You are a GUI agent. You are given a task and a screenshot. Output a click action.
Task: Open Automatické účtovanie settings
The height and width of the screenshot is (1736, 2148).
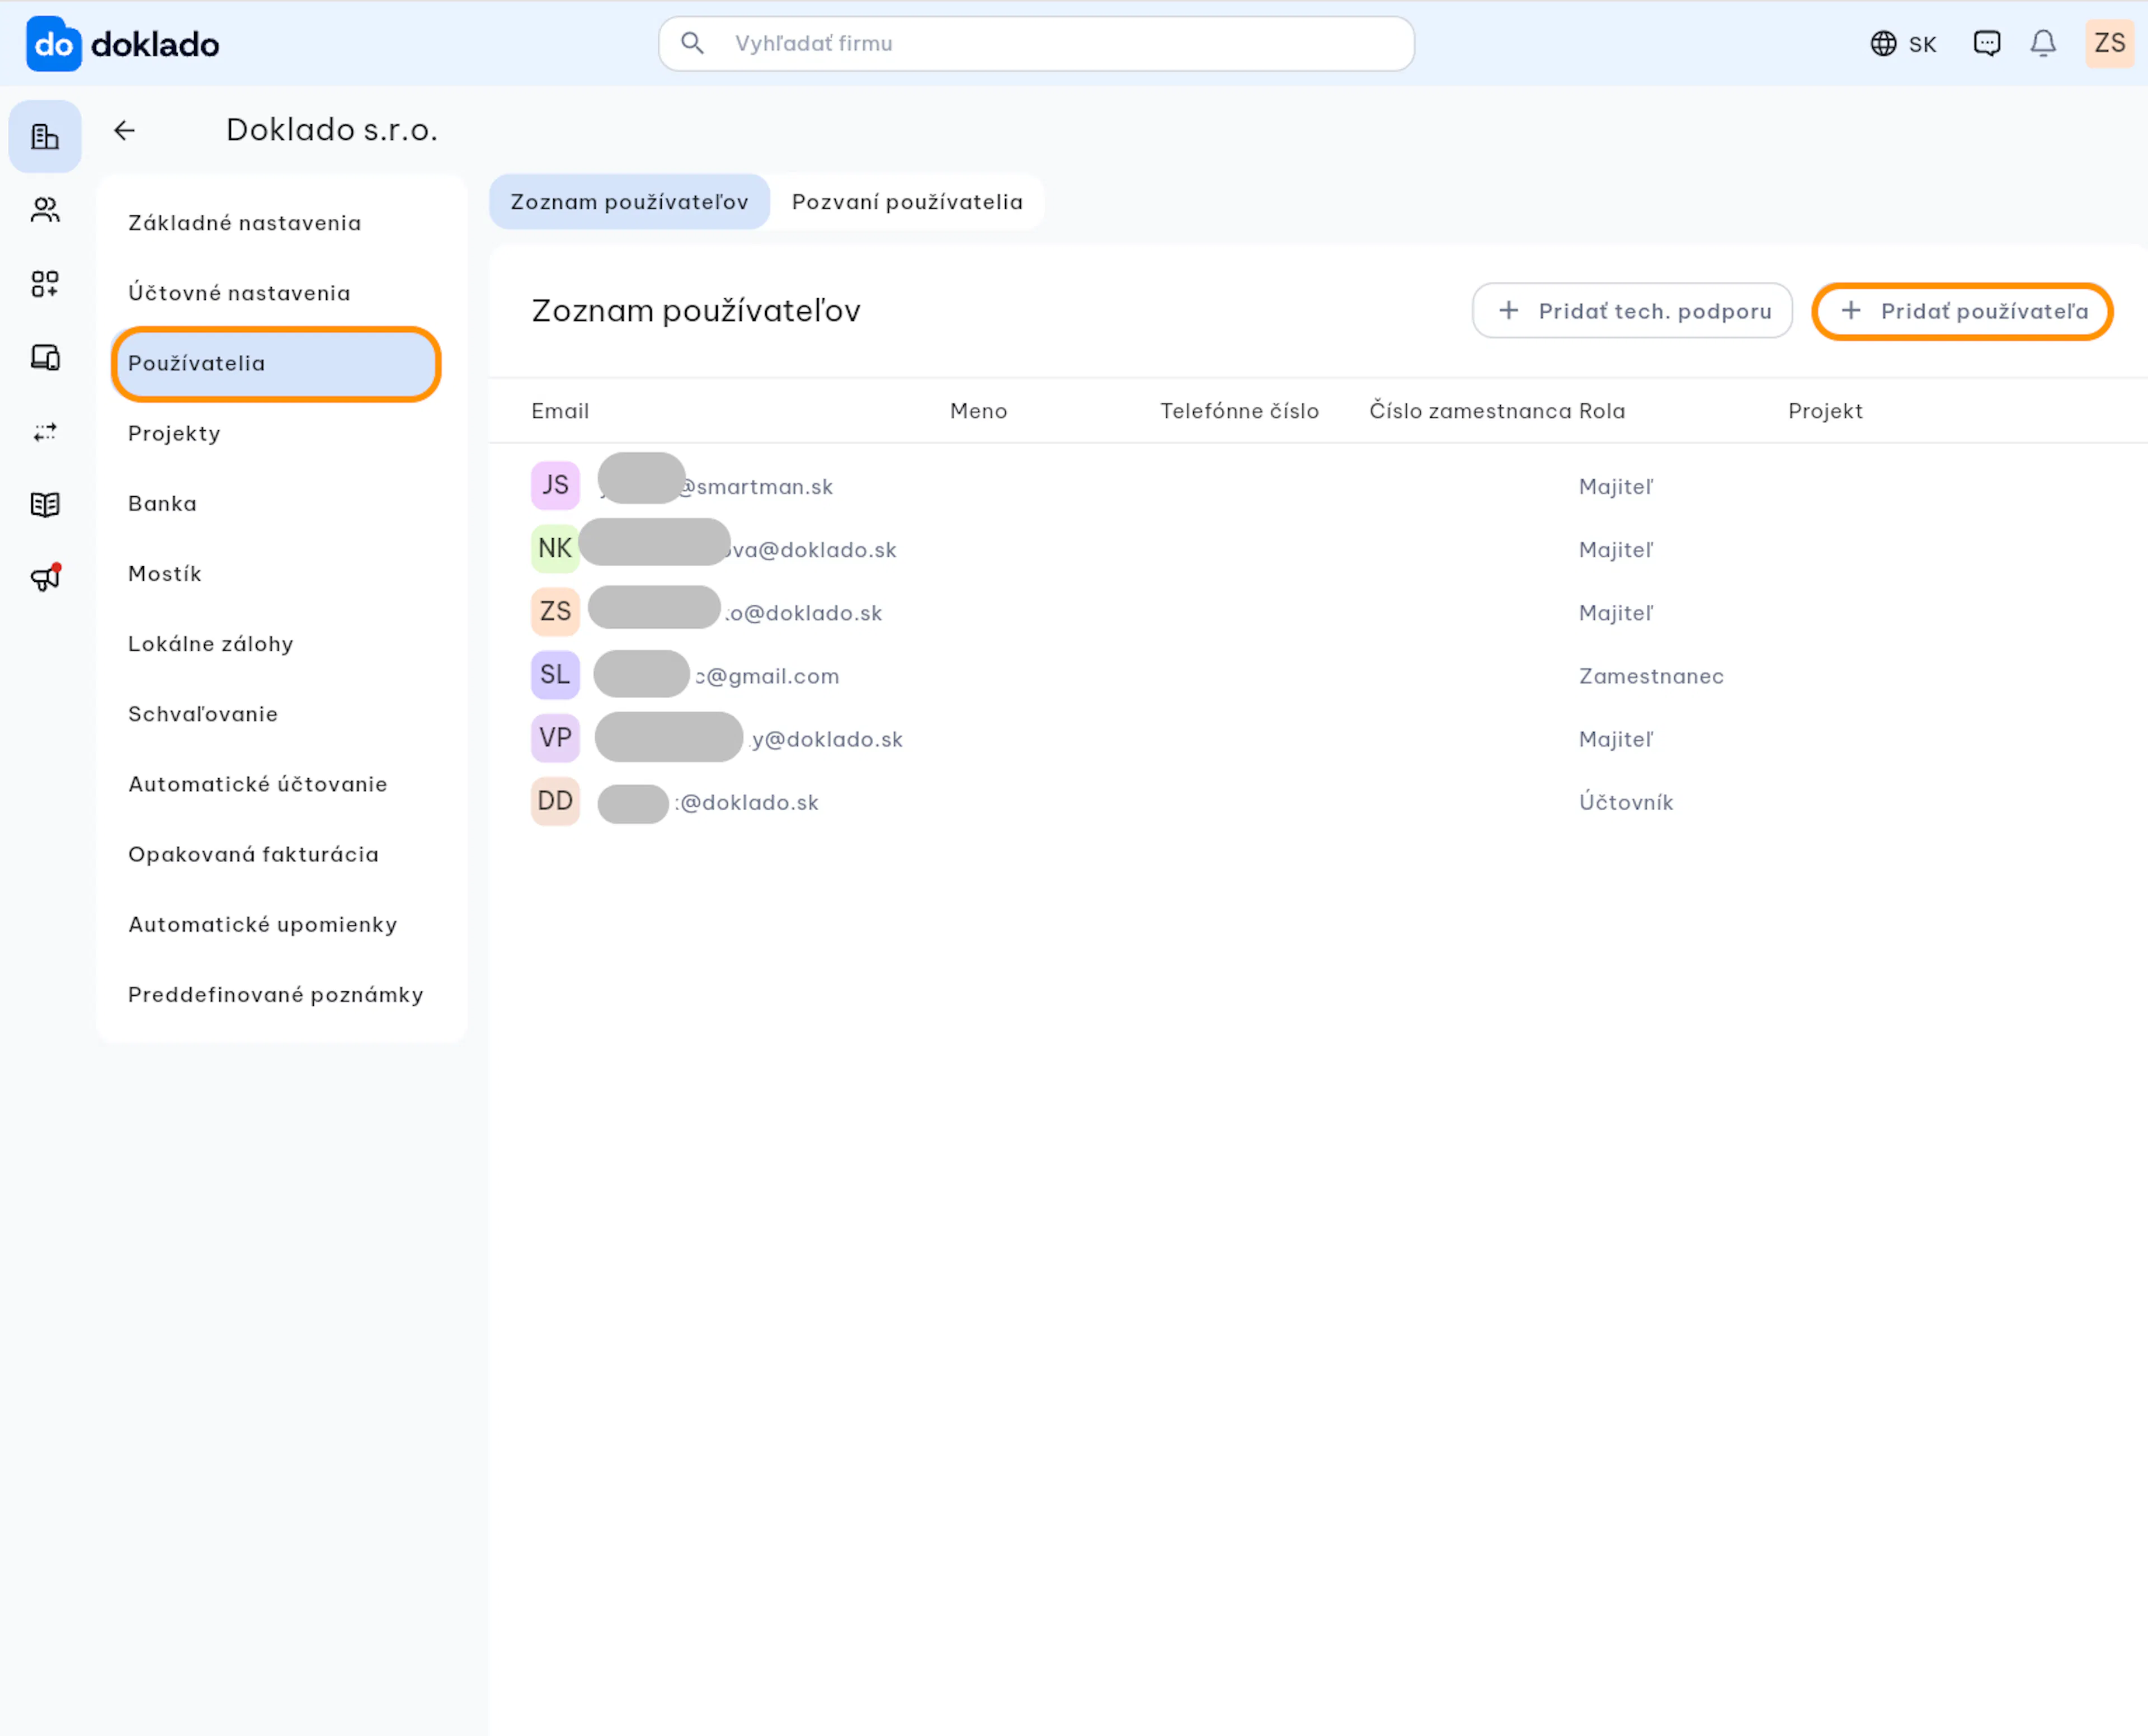(x=258, y=784)
